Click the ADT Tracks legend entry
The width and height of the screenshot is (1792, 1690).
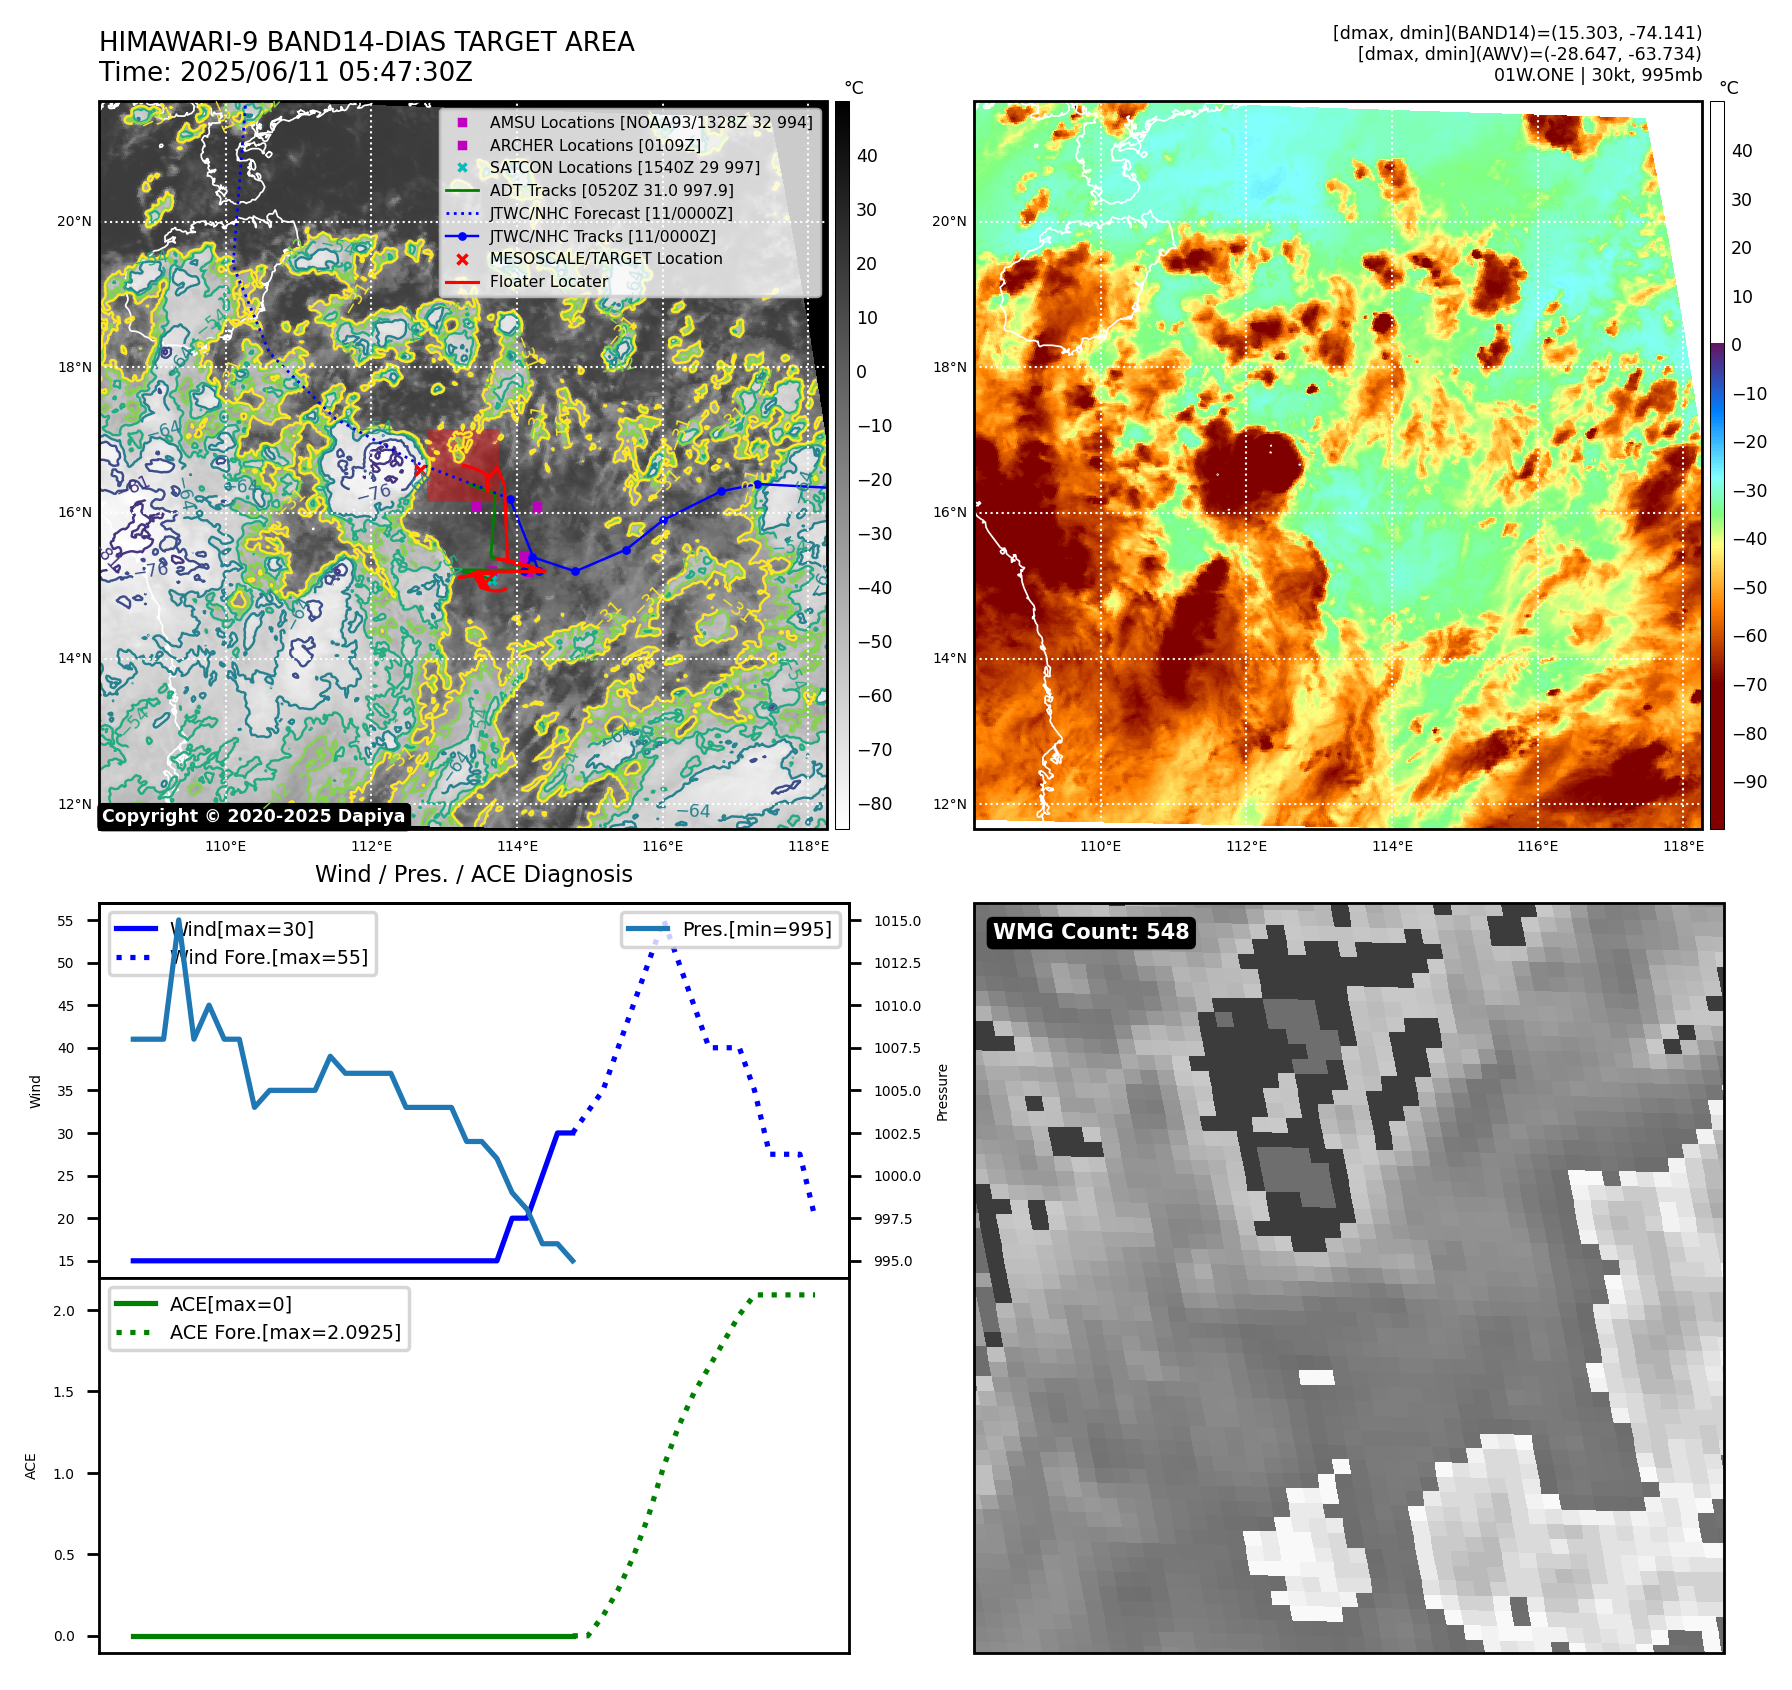coord(590,190)
